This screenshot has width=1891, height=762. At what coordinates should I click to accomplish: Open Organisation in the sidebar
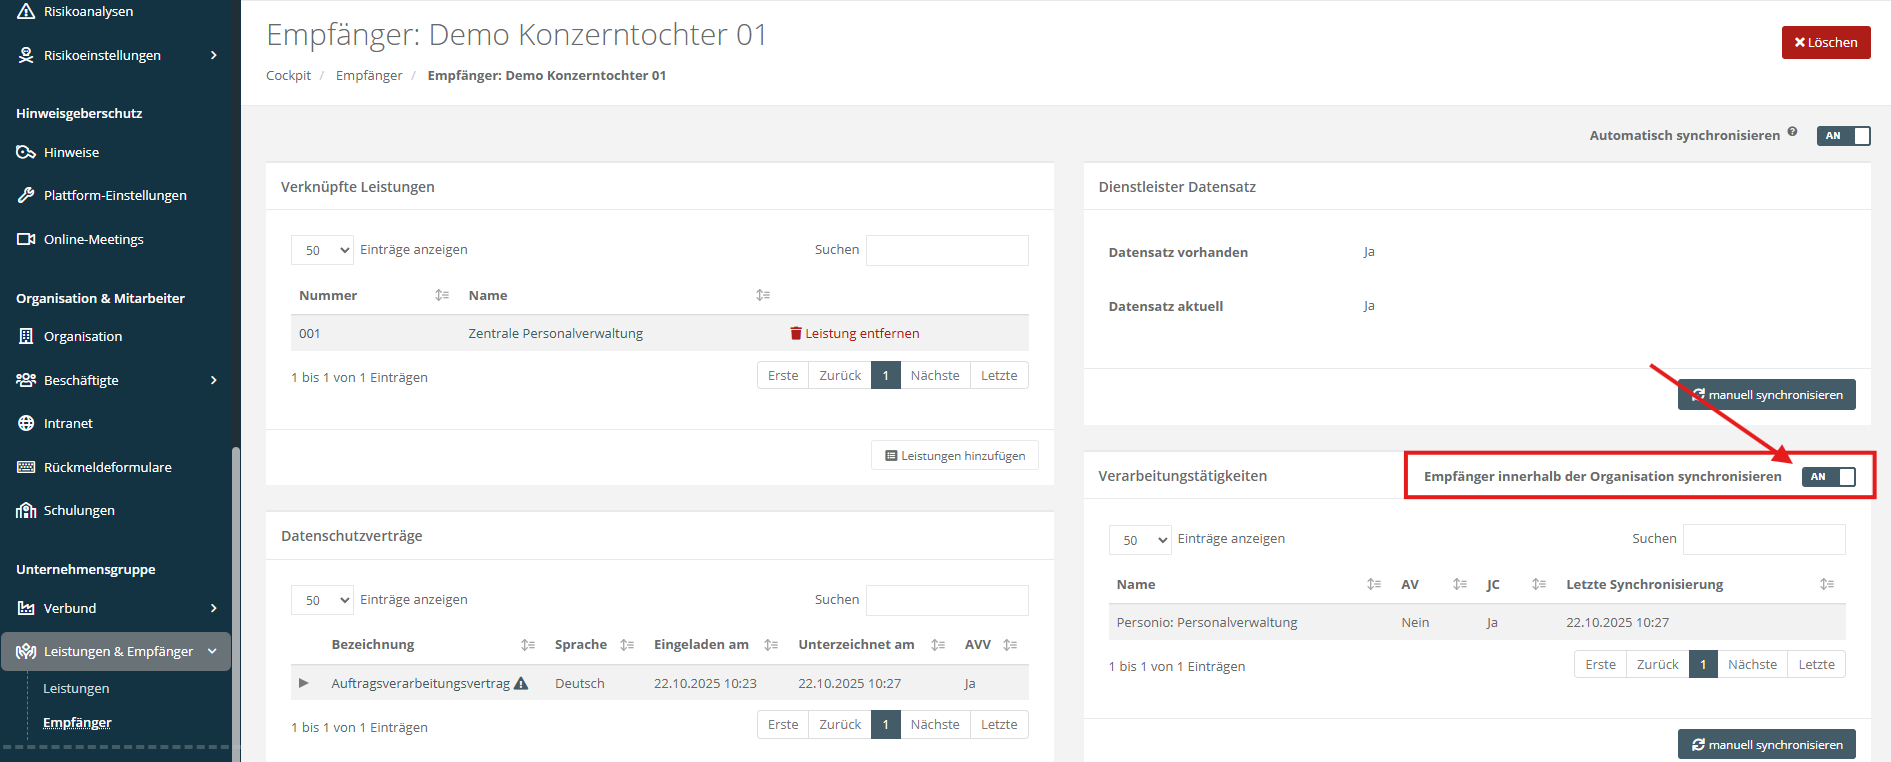(x=83, y=336)
